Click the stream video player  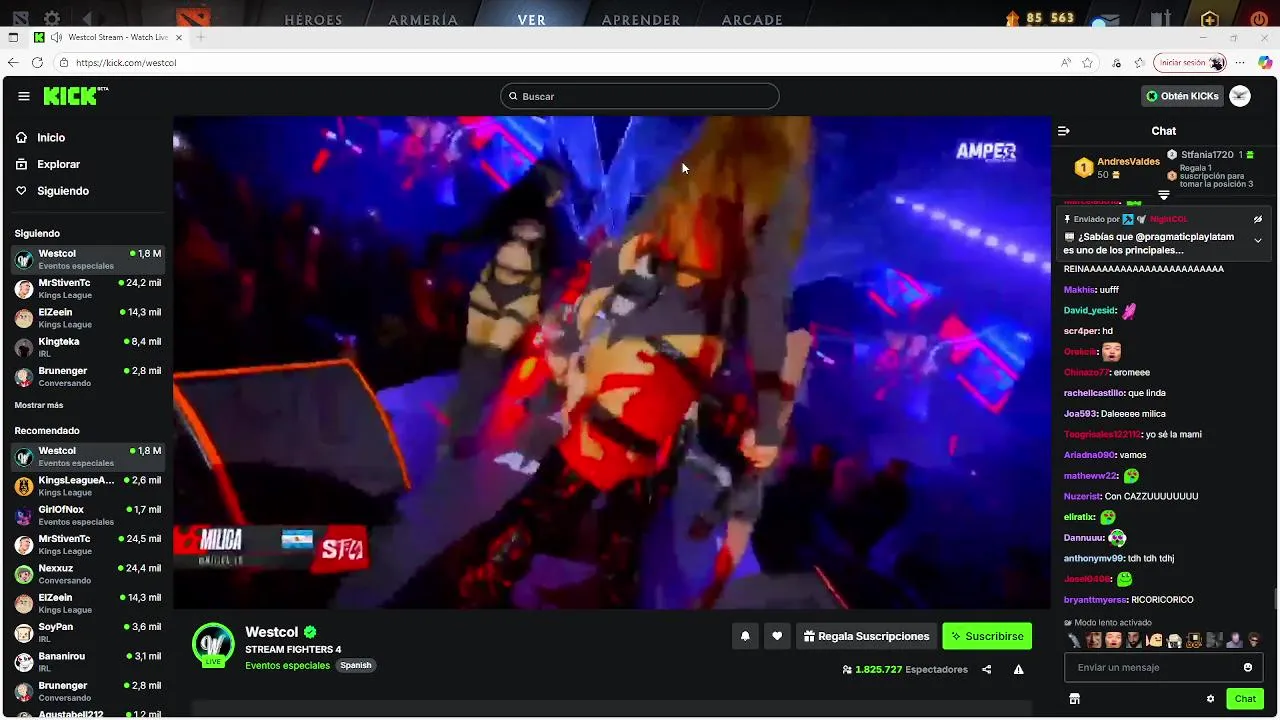point(611,362)
